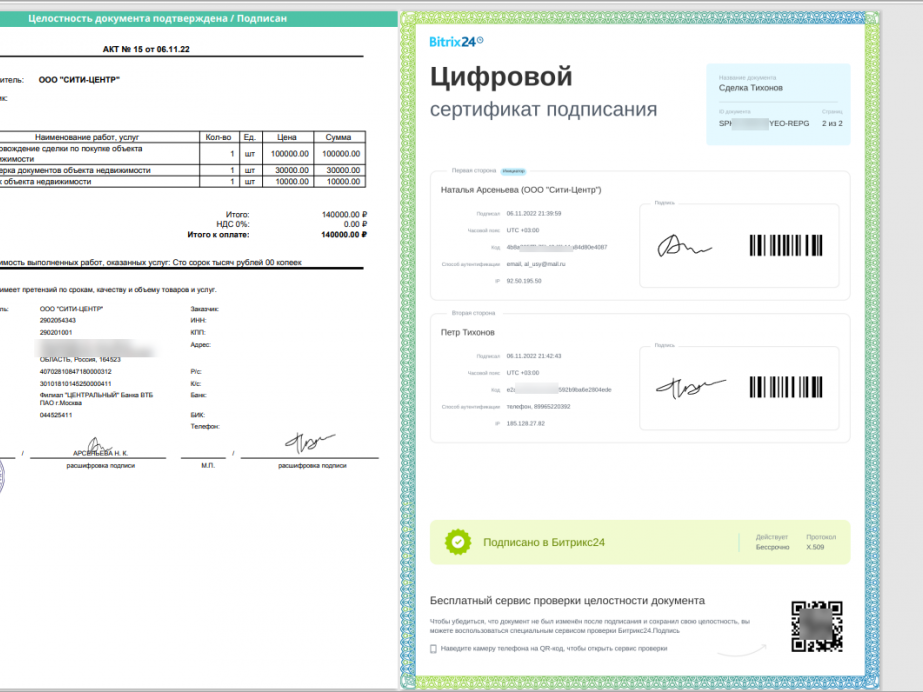923x692 pixels.
Task: Click the title АКТ № 15 от 06.11.22
Action: (x=146, y=49)
